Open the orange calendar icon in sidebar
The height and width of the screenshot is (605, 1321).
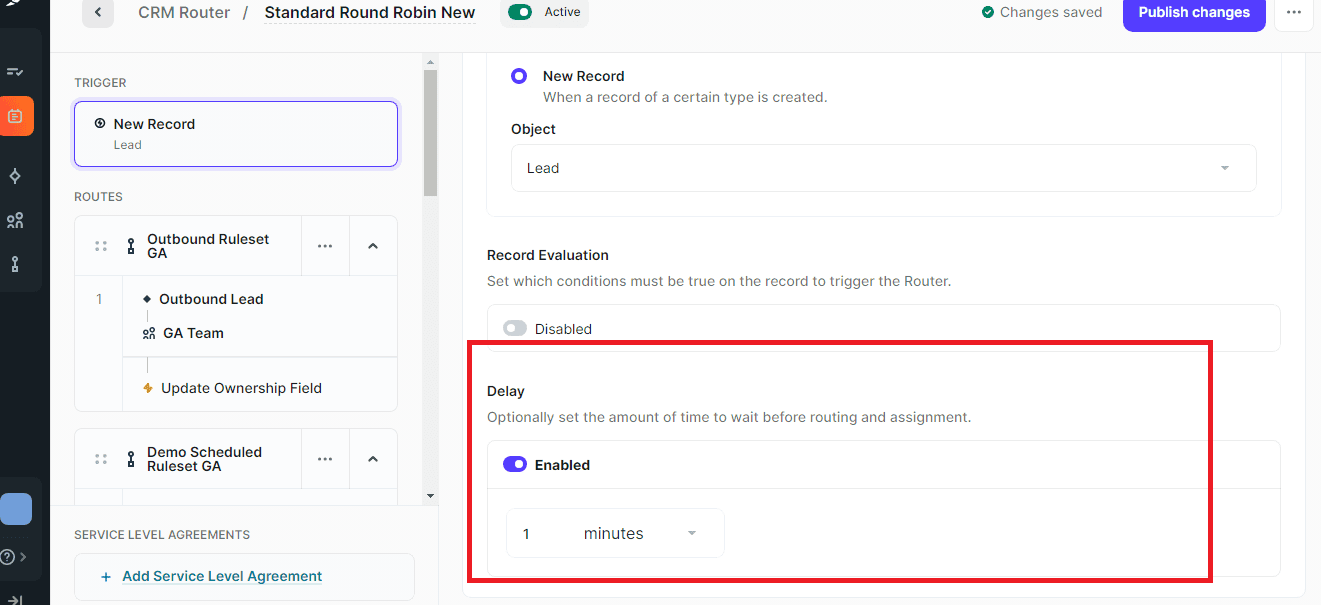tap(15, 116)
